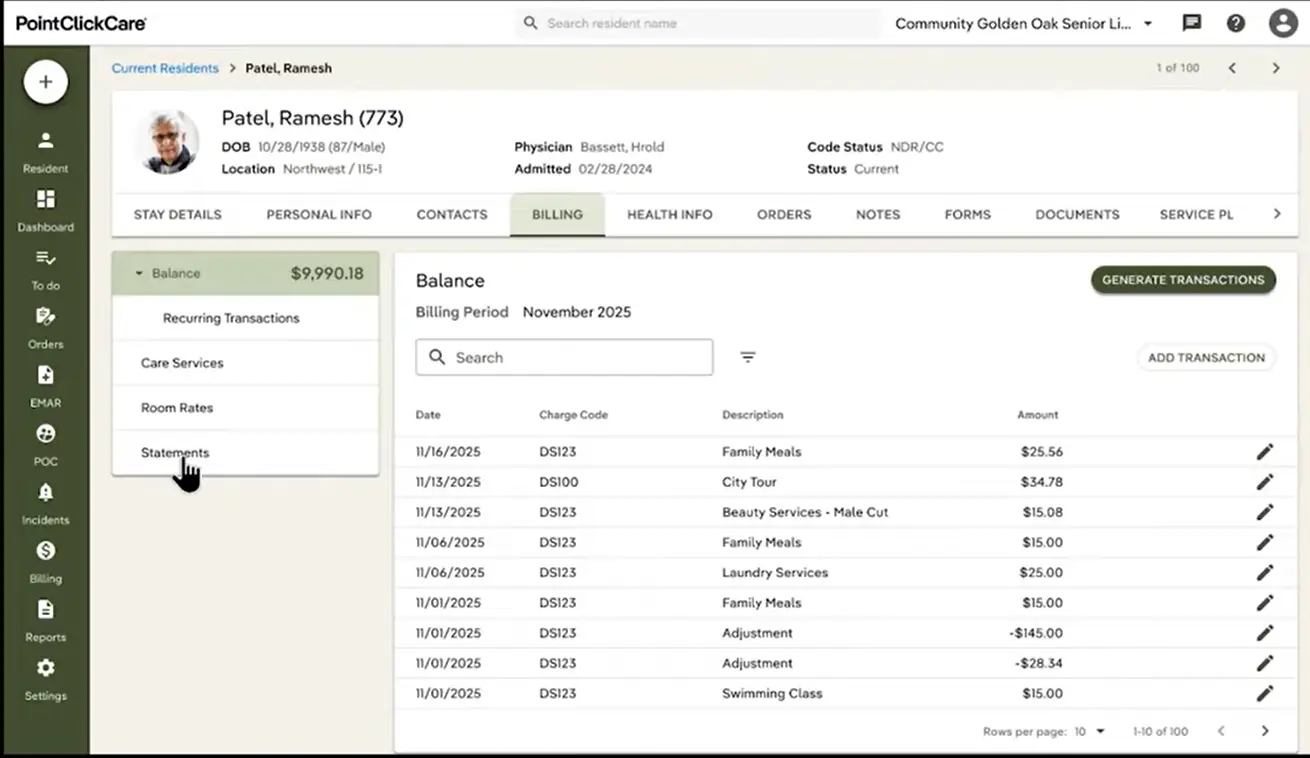This screenshot has height=758, width=1310.
Task: Go to previous resident arrow
Action: (1232, 68)
